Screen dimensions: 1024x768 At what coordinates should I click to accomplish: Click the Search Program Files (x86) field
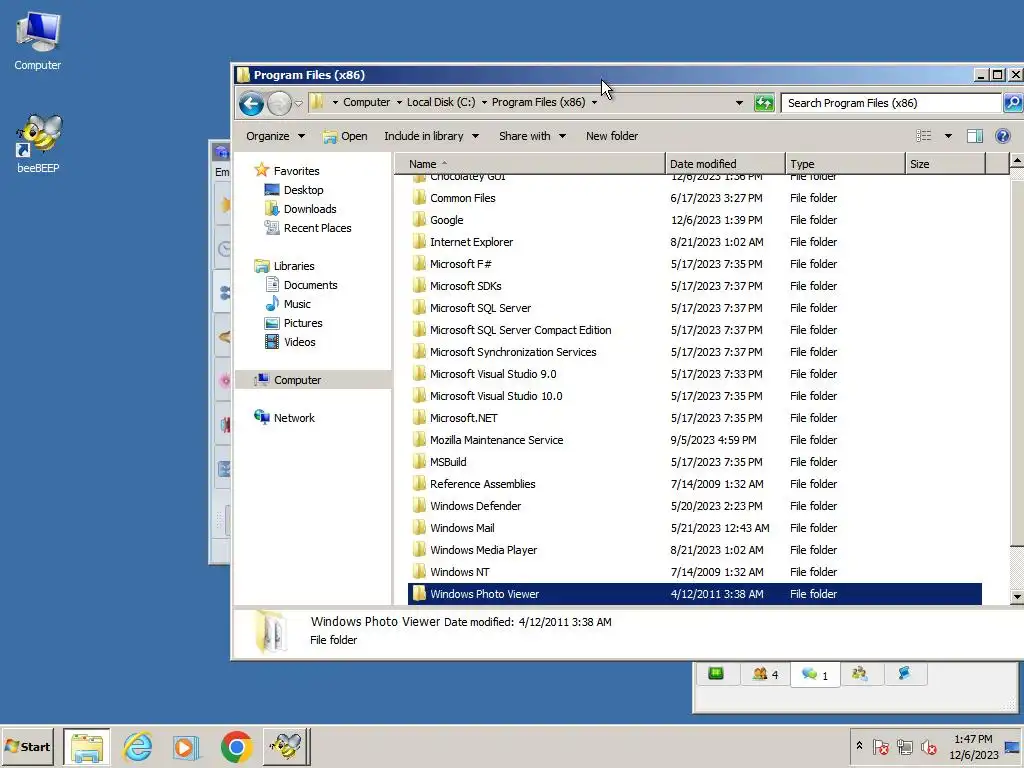click(x=891, y=103)
